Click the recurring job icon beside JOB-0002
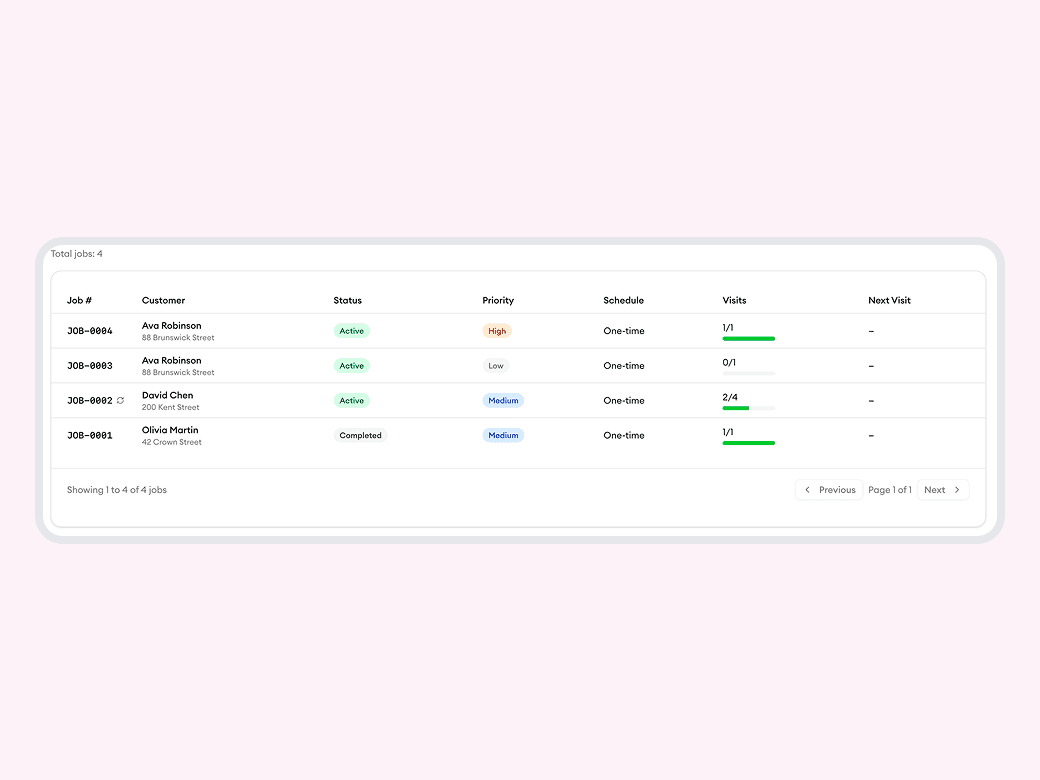1040x780 pixels. (119, 400)
